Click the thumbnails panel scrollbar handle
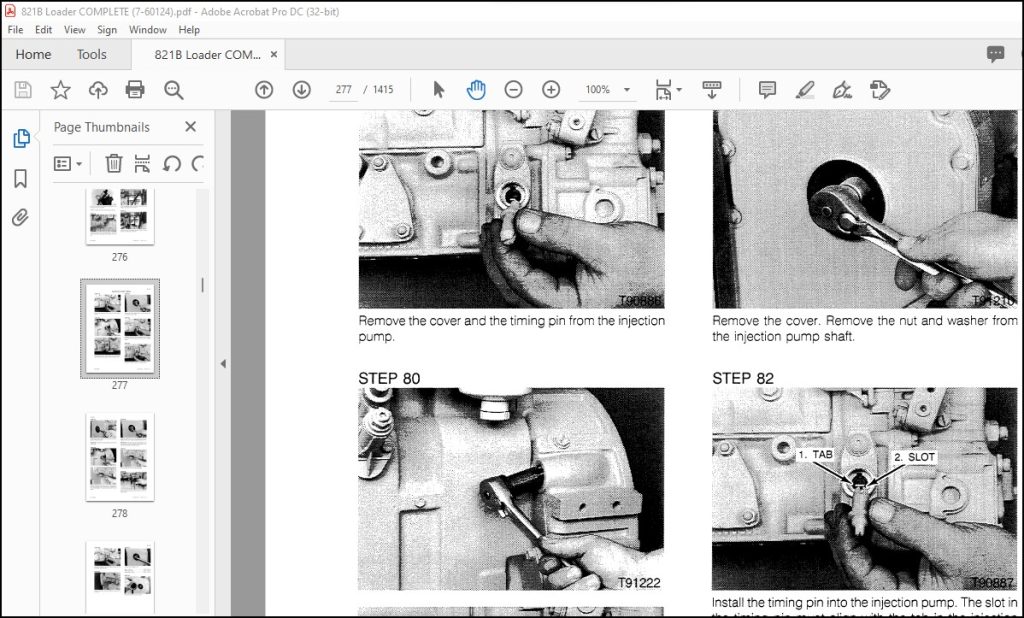The width and height of the screenshot is (1024, 618). point(202,285)
